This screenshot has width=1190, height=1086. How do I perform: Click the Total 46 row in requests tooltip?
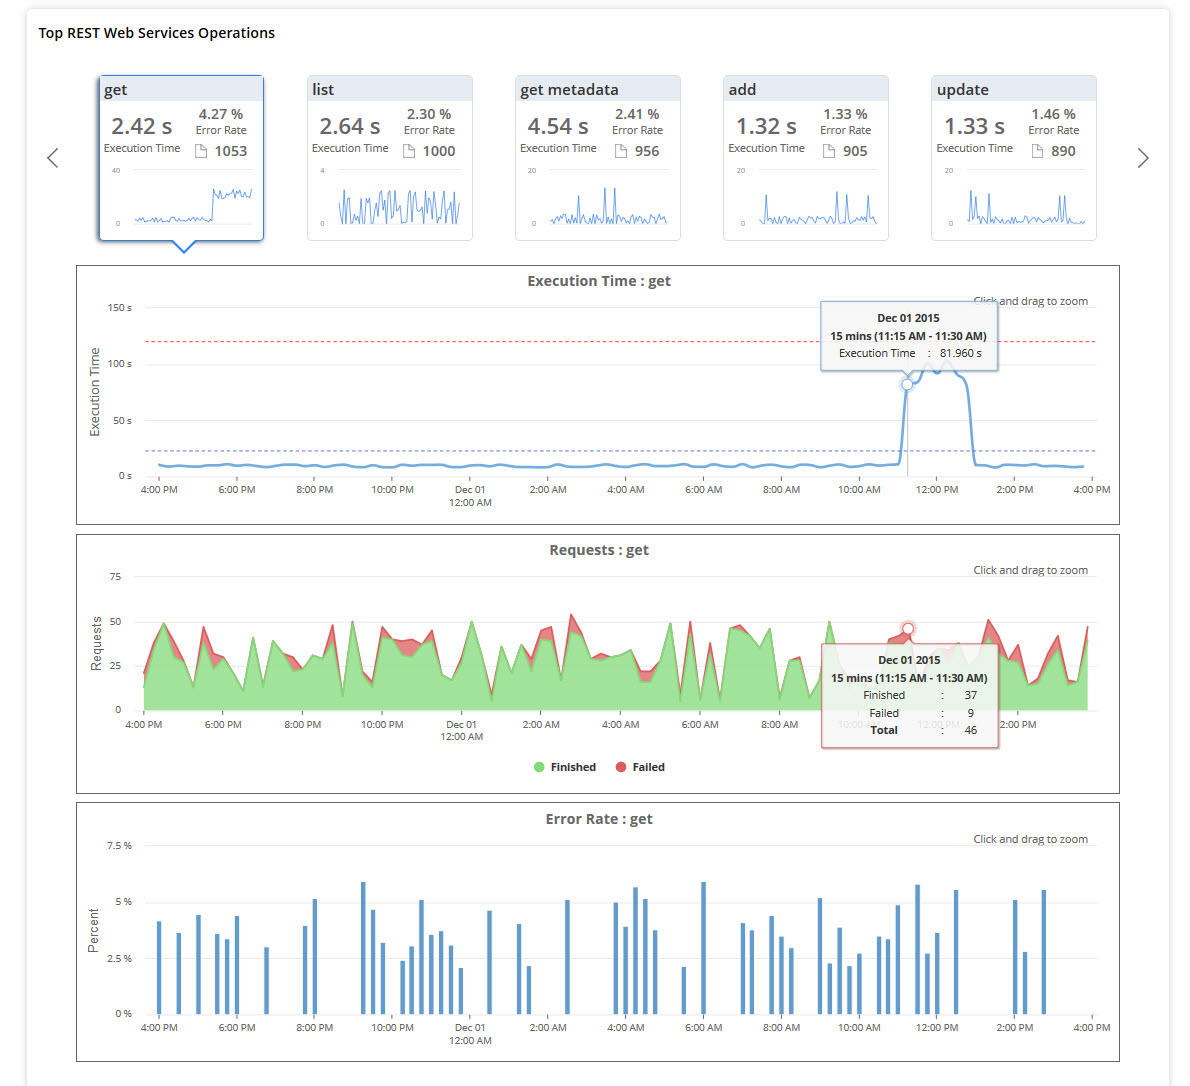[x=923, y=730]
